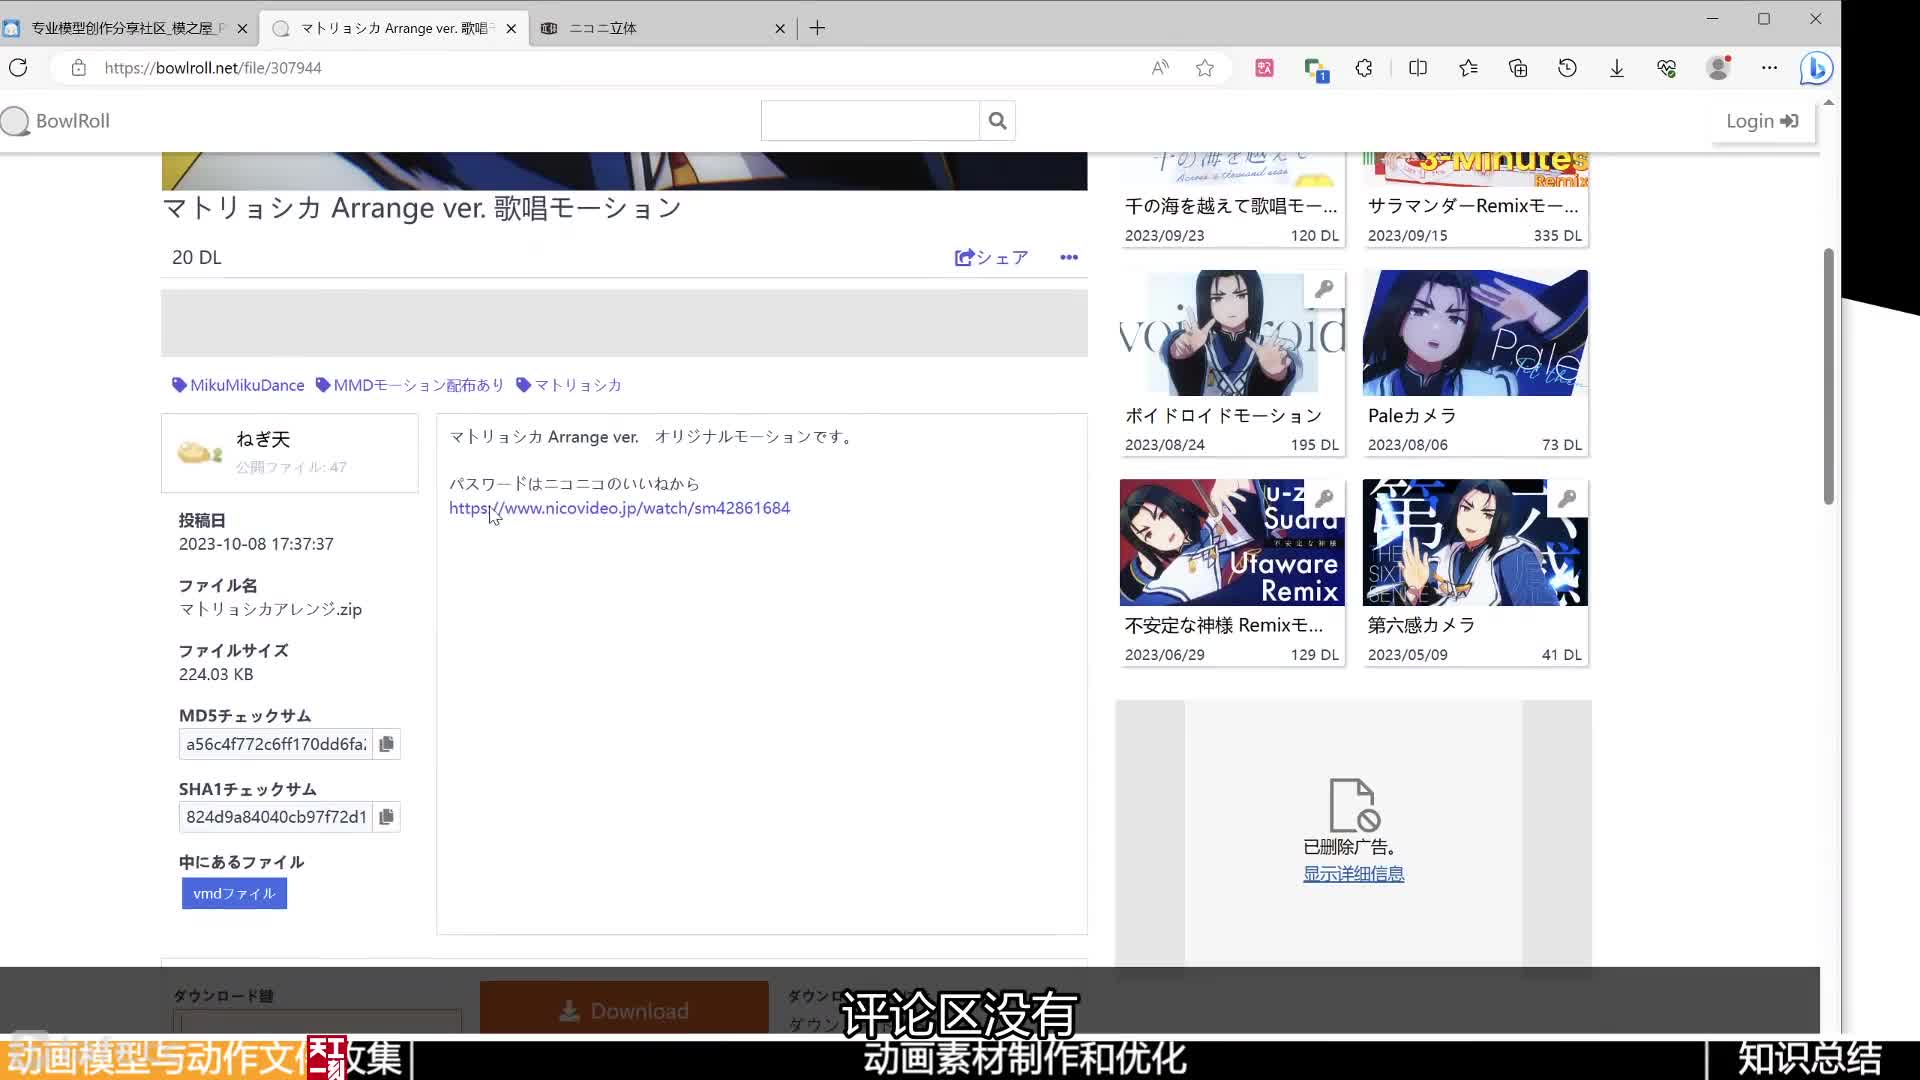
Task: Click the 20 DL download count
Action: tap(197, 258)
